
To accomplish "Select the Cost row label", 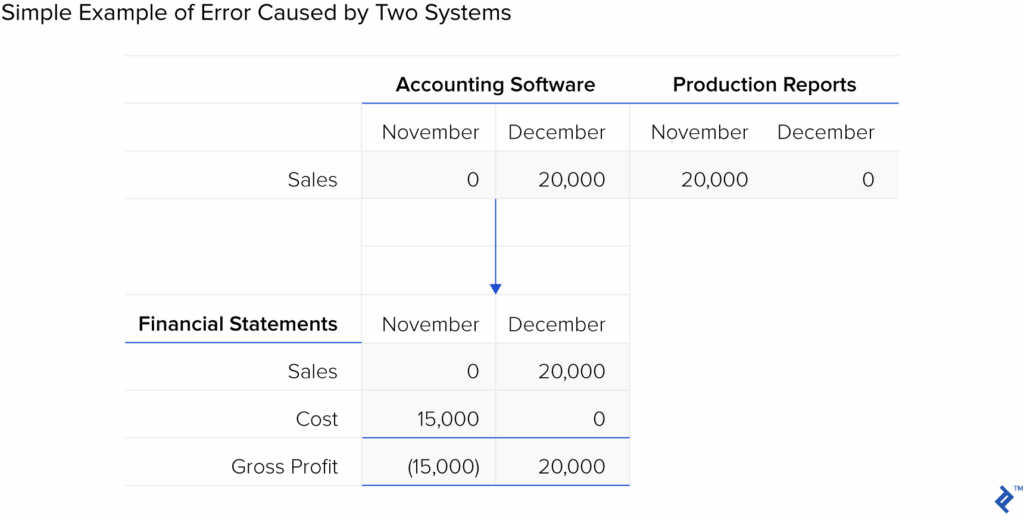I will point(317,419).
